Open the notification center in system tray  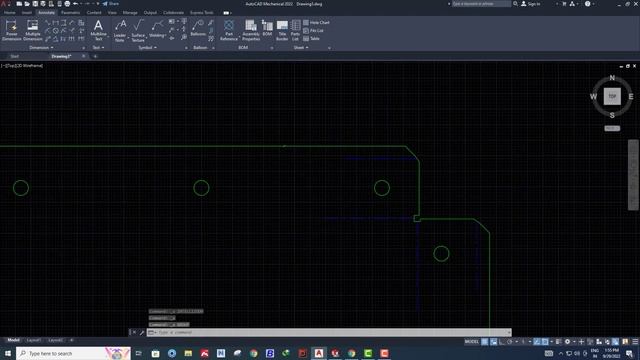point(630,353)
